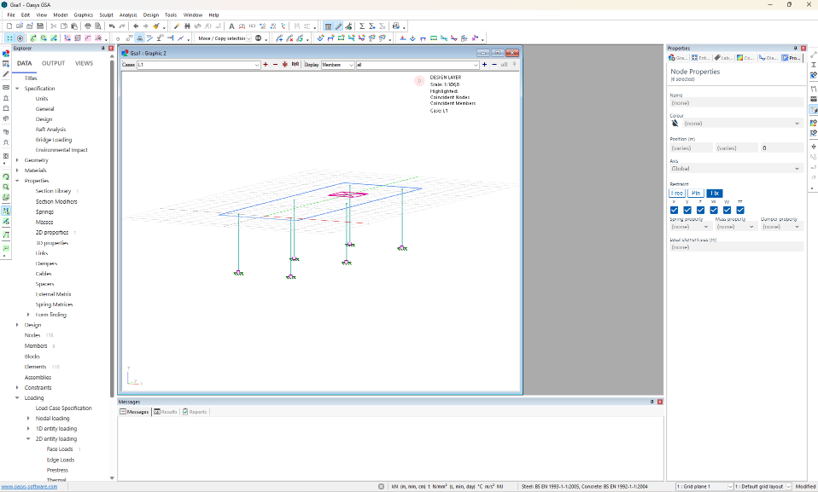Open the Sculpt menu

106,15
